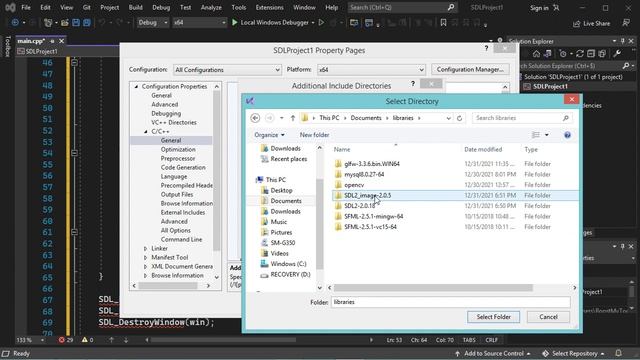Select the SDL2_image-2.0.5 folder

pos(367,196)
